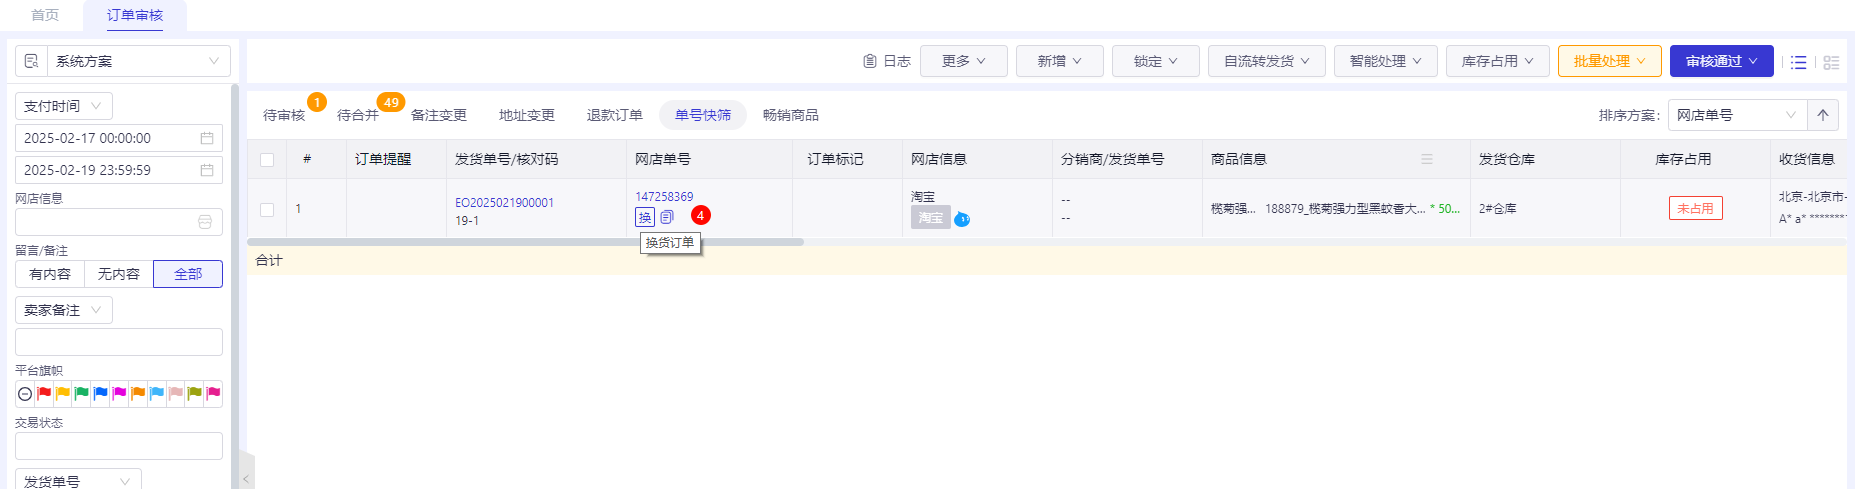The image size is (1855, 489).
Task: Select the blue platform flag
Action: (x=101, y=394)
